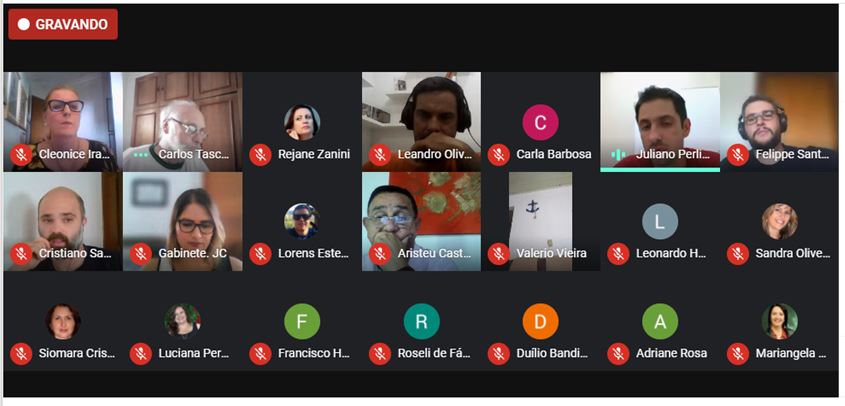This screenshot has width=845, height=406.
Task: Click Rejane Zanini's round profile photo
Action: (302, 122)
